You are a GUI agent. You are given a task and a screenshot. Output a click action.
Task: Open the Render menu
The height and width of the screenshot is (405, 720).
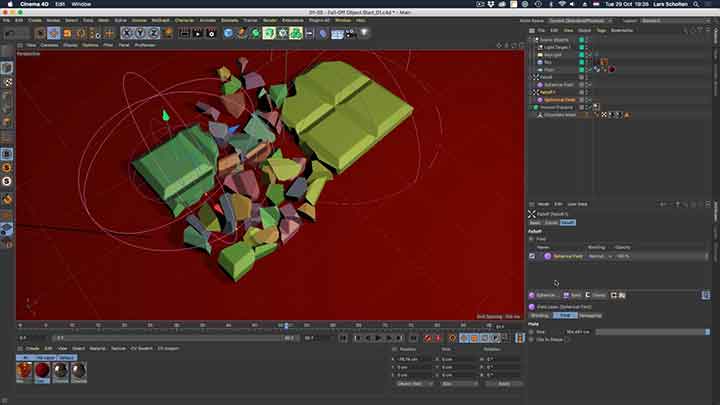pyautogui.click(x=270, y=20)
